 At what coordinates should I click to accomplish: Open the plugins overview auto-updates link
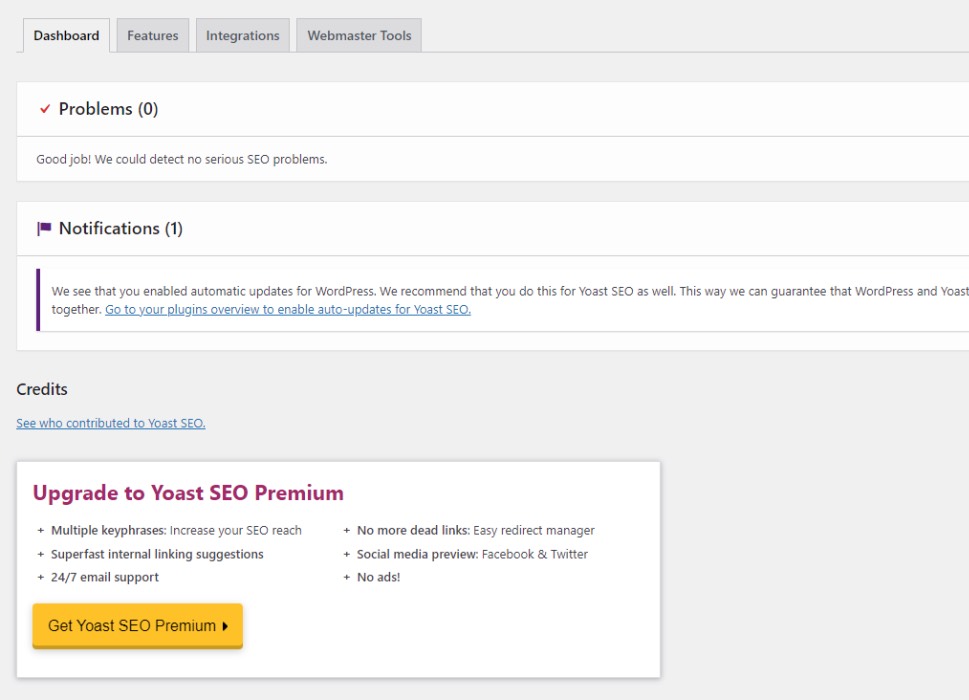[x=287, y=309]
